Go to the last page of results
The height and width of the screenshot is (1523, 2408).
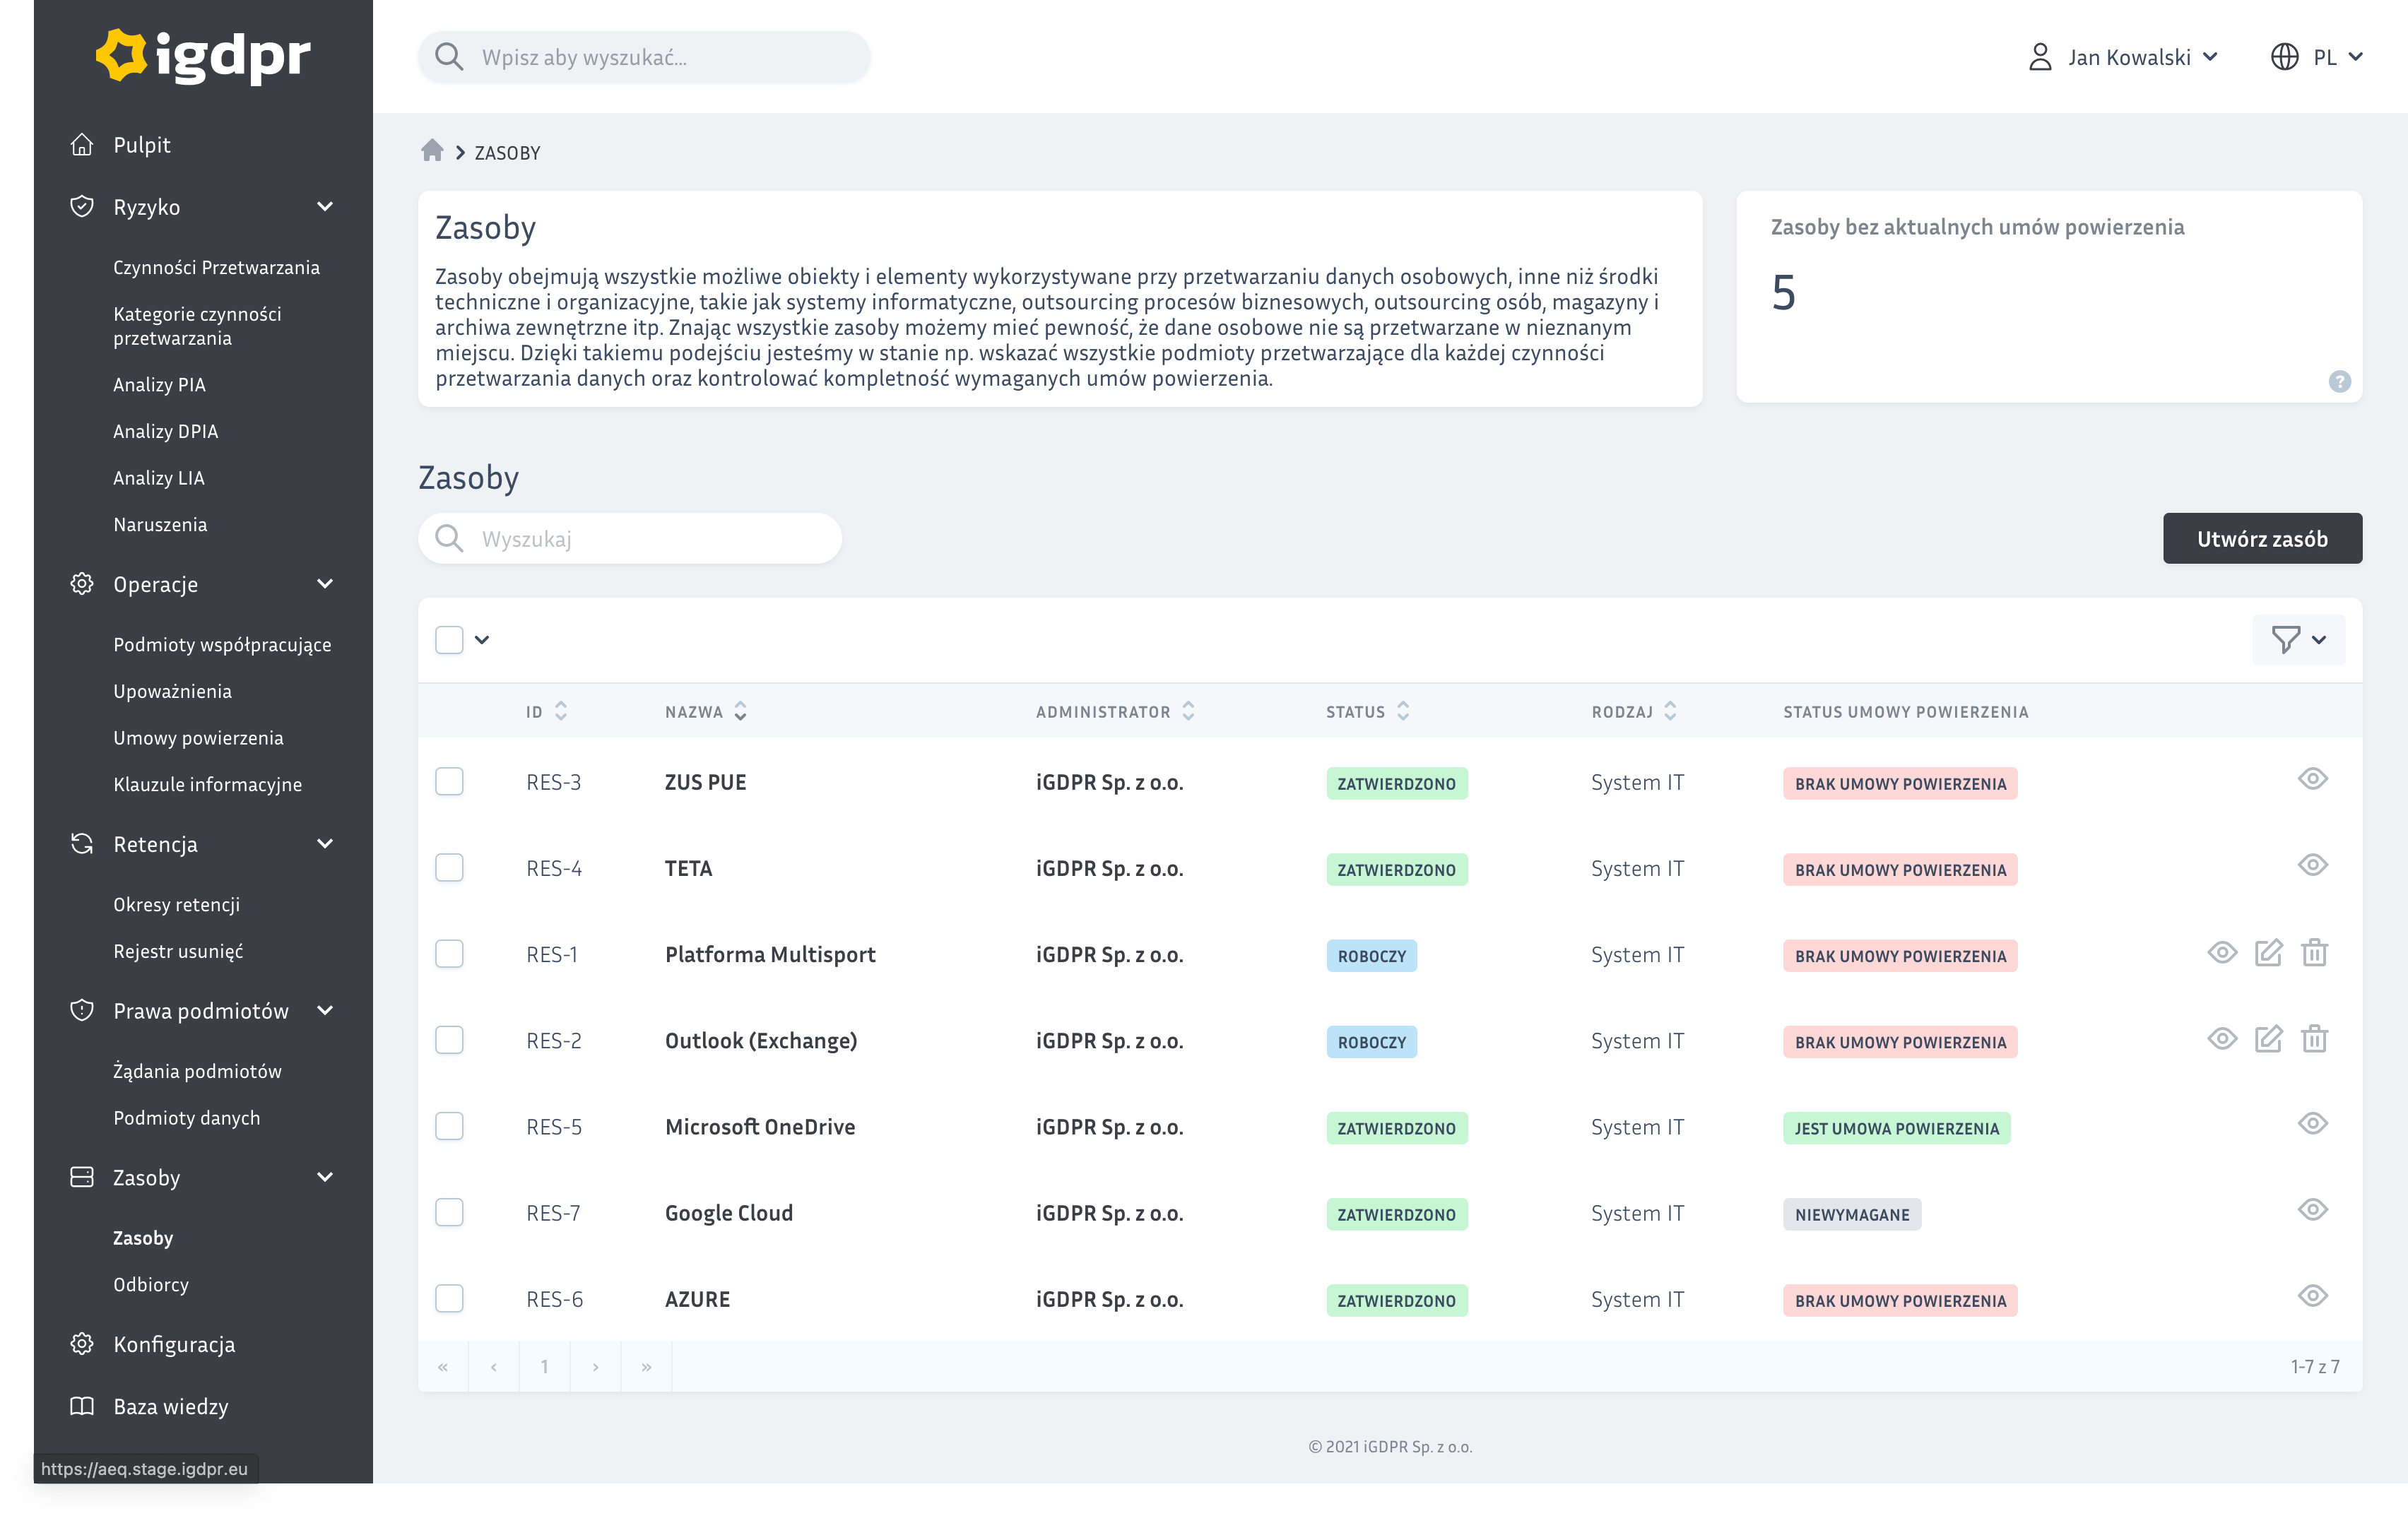click(647, 1366)
